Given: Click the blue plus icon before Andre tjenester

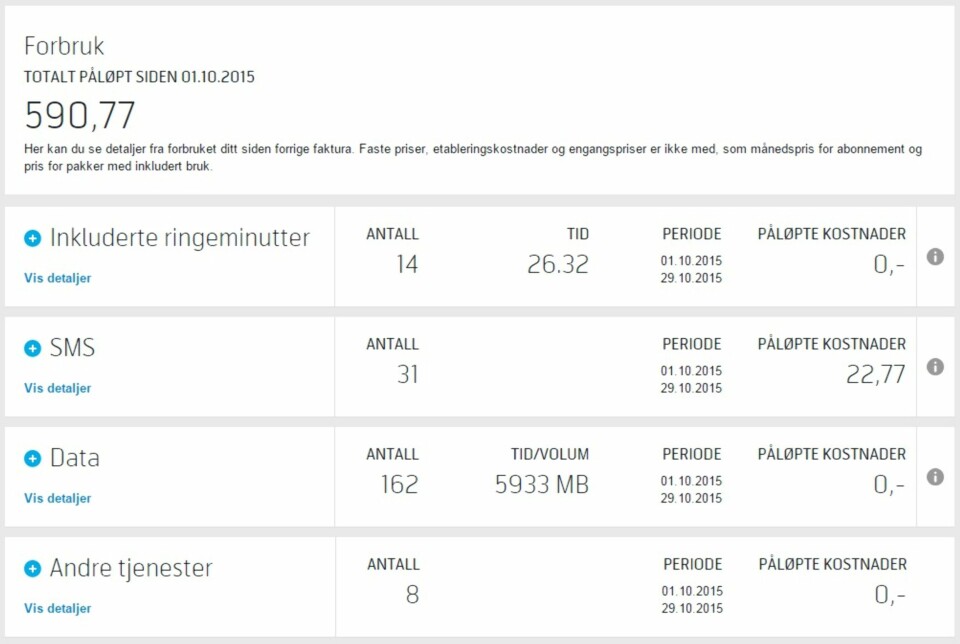Looking at the screenshot, I should pos(31,567).
